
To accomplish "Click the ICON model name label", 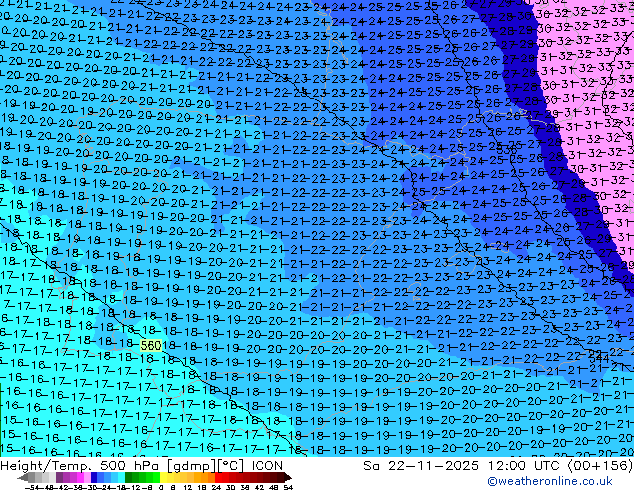I will (x=267, y=466).
